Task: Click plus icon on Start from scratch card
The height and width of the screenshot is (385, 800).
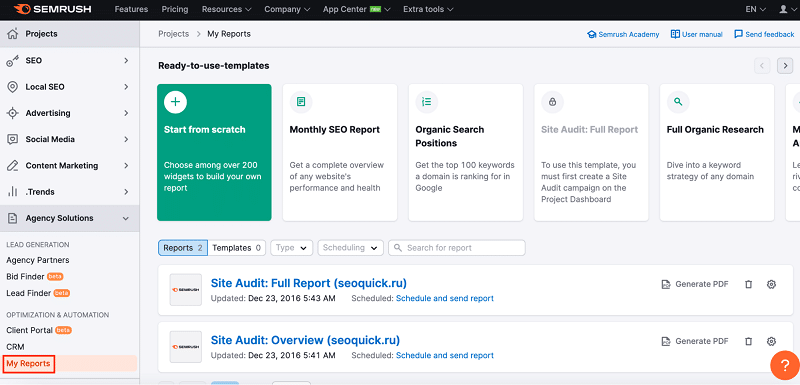Action: pyautogui.click(x=175, y=101)
